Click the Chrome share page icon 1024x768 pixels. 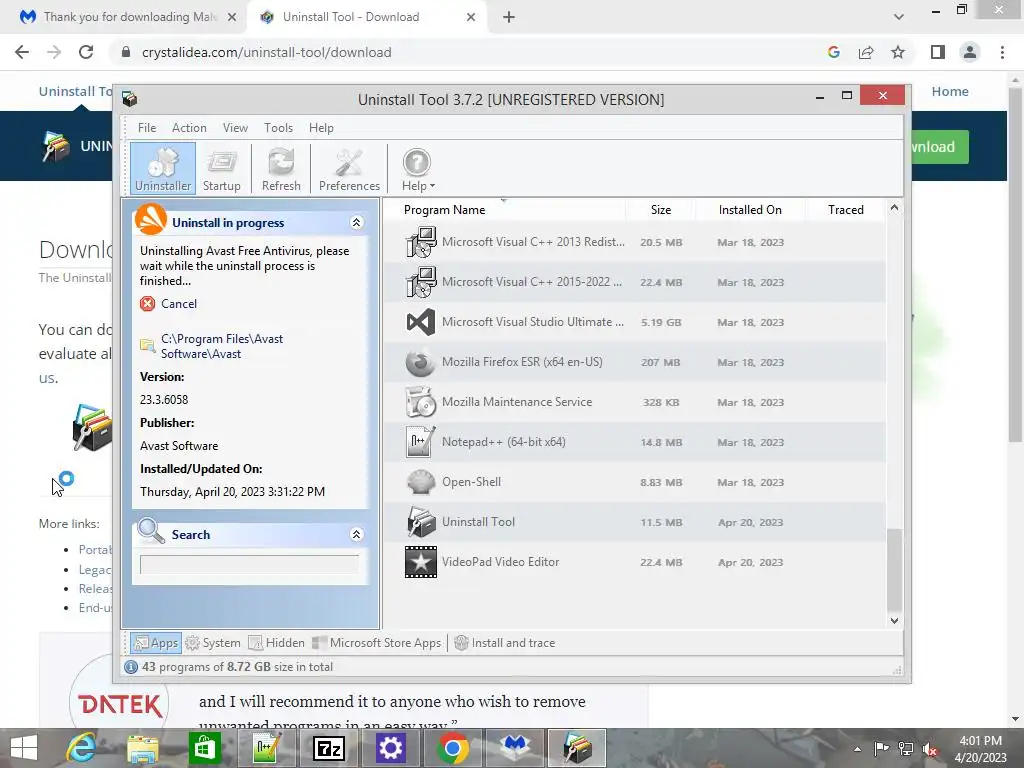click(866, 52)
